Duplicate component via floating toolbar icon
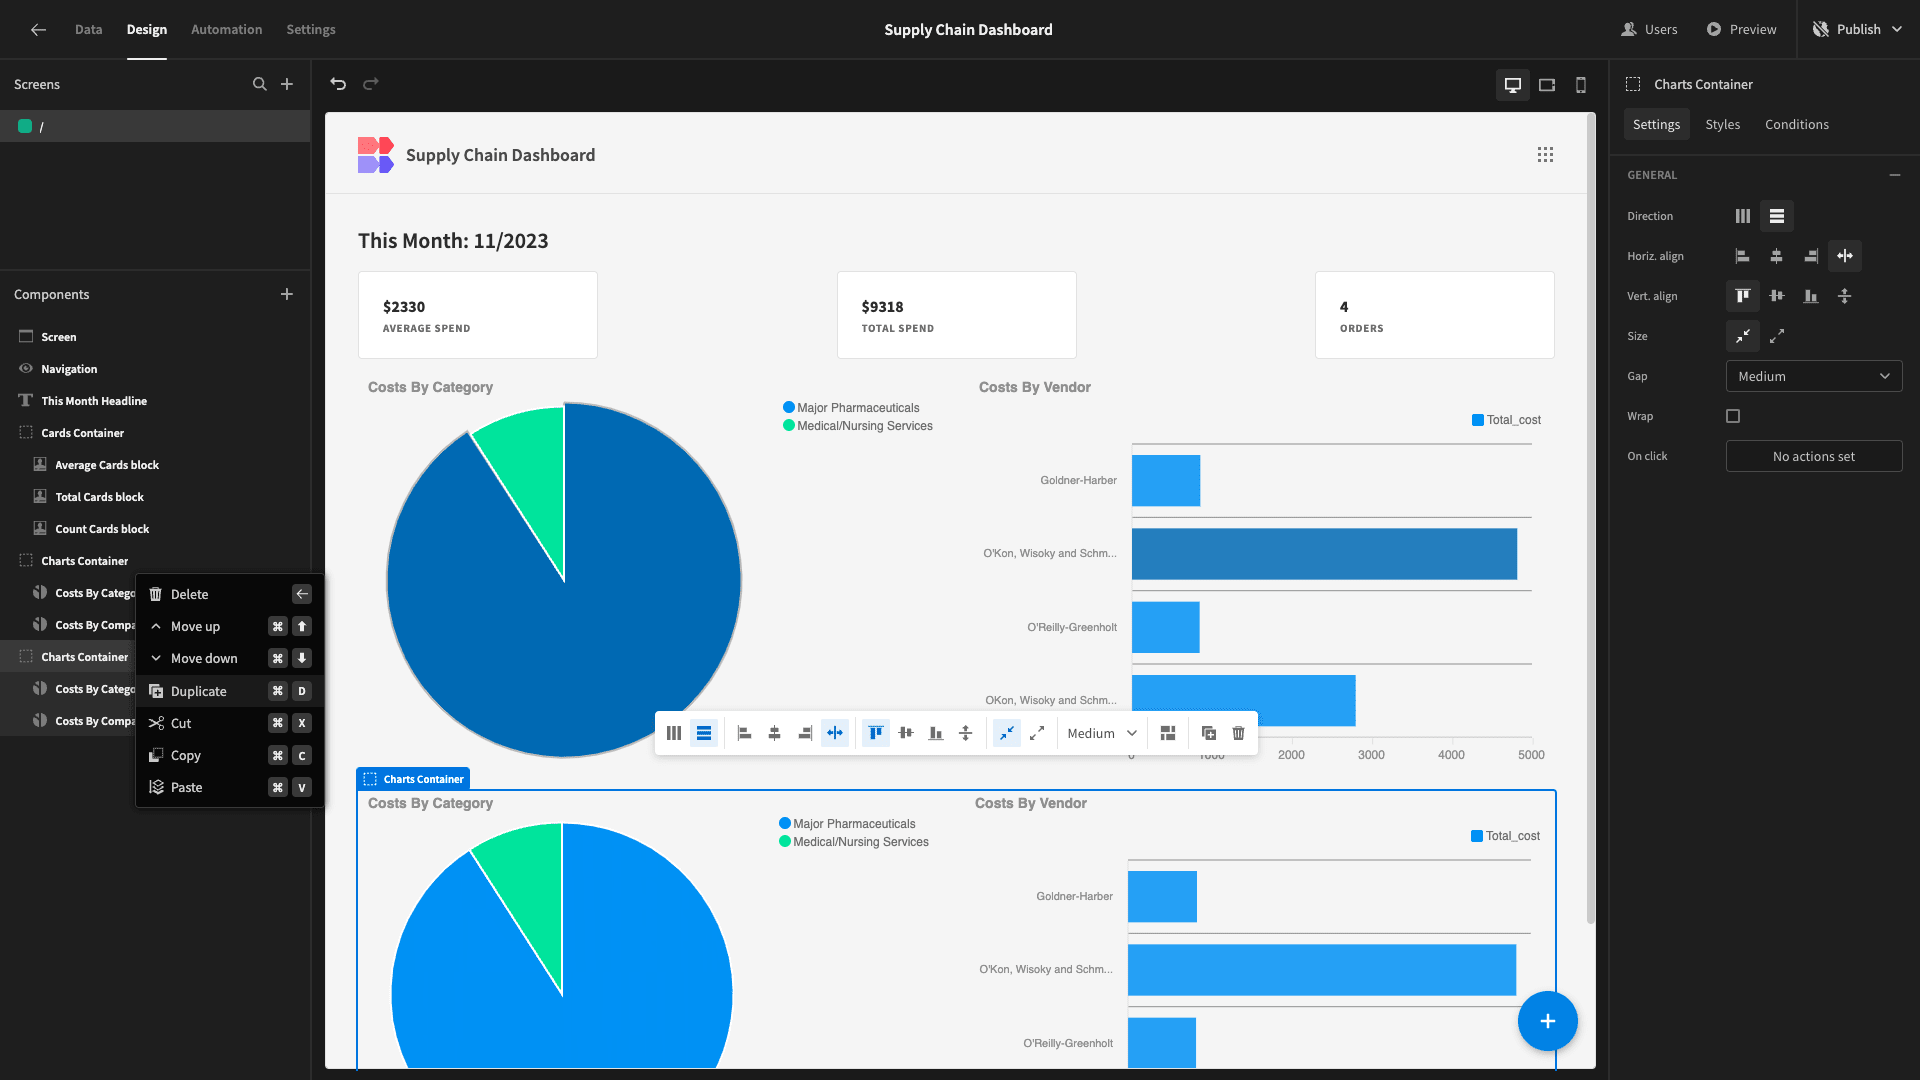The width and height of the screenshot is (1920, 1080). point(1208,733)
